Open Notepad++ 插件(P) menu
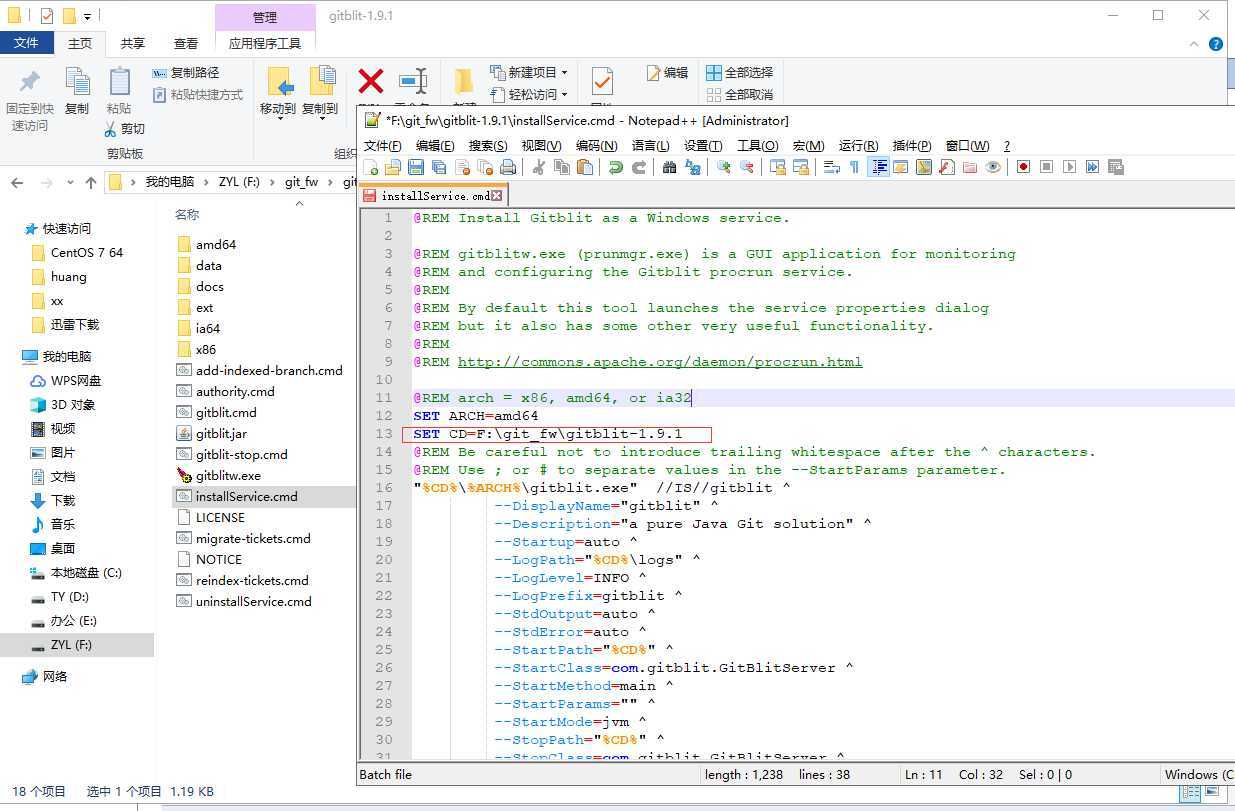This screenshot has height=811, width=1235. (x=911, y=145)
